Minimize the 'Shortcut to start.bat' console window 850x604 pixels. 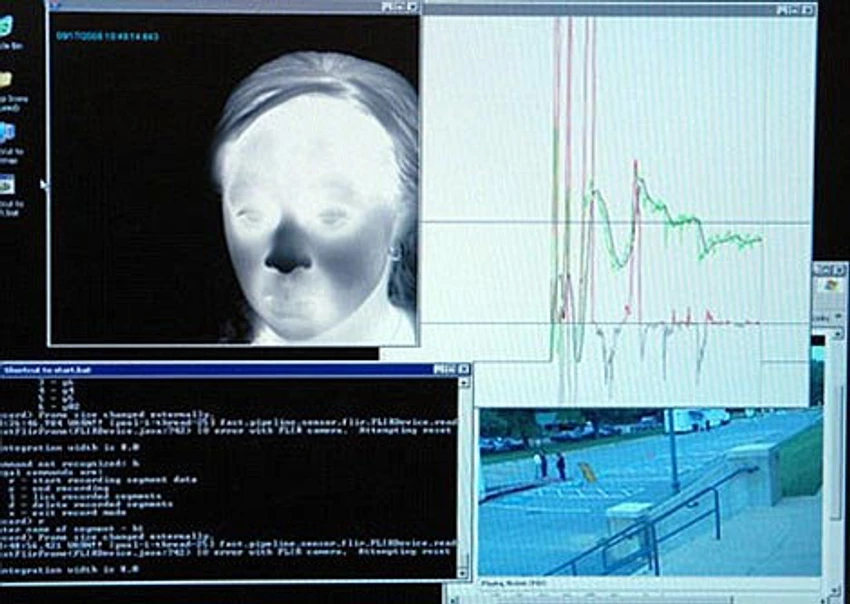[439, 369]
